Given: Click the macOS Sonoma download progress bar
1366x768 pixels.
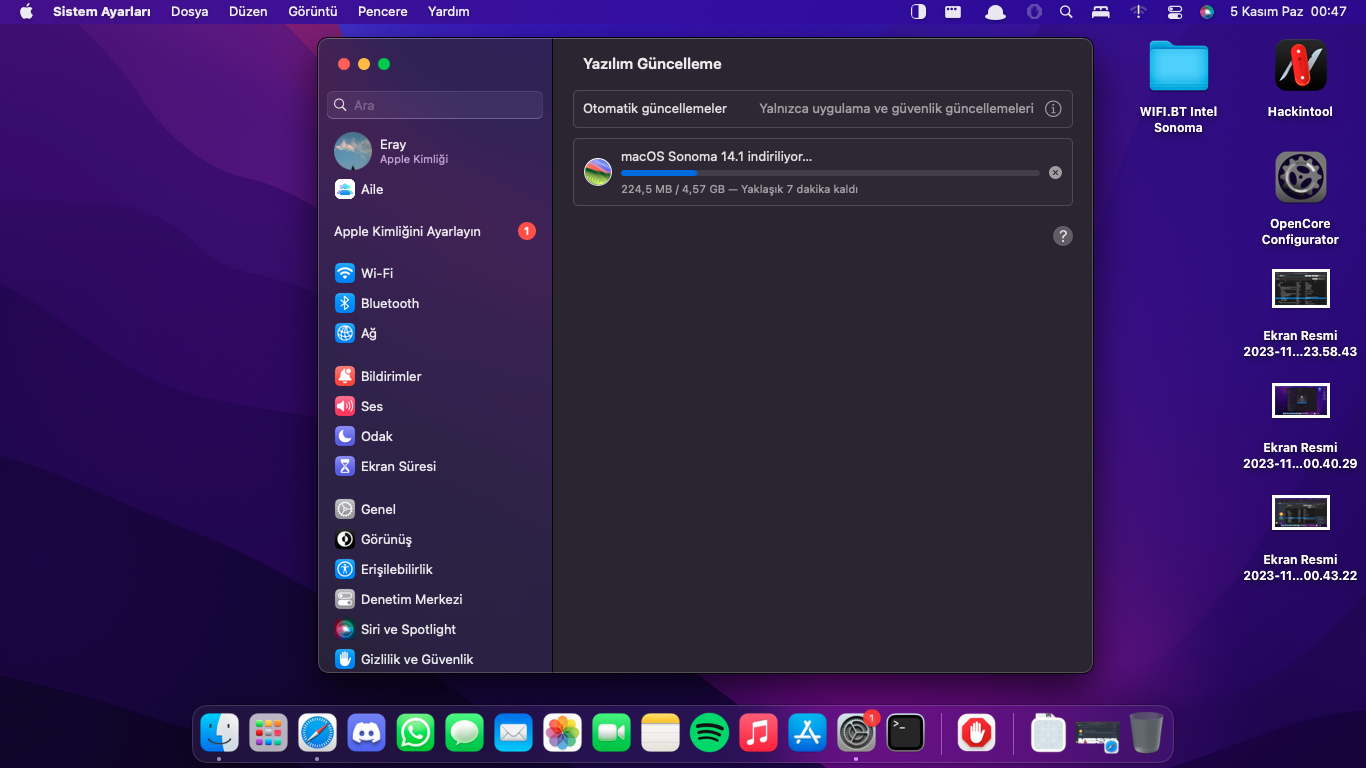Looking at the screenshot, I should tap(830, 173).
